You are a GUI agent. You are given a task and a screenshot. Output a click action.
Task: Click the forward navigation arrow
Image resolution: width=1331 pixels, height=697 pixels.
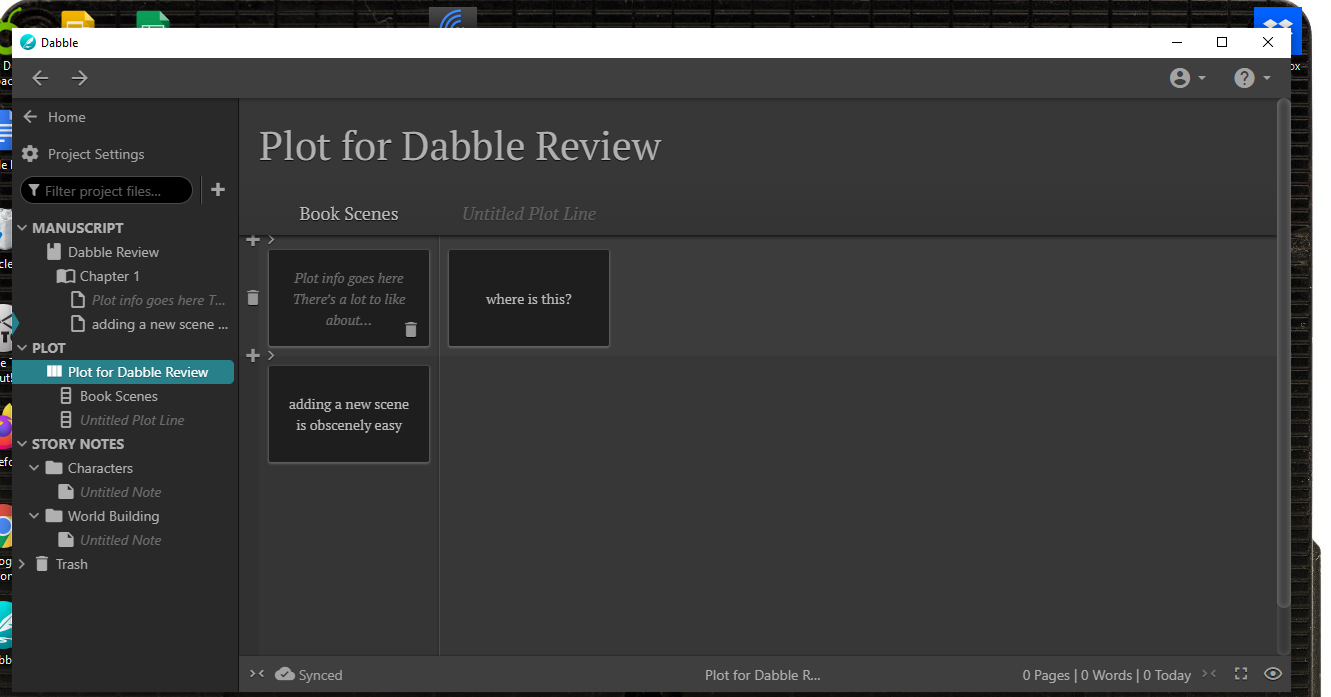tap(80, 78)
